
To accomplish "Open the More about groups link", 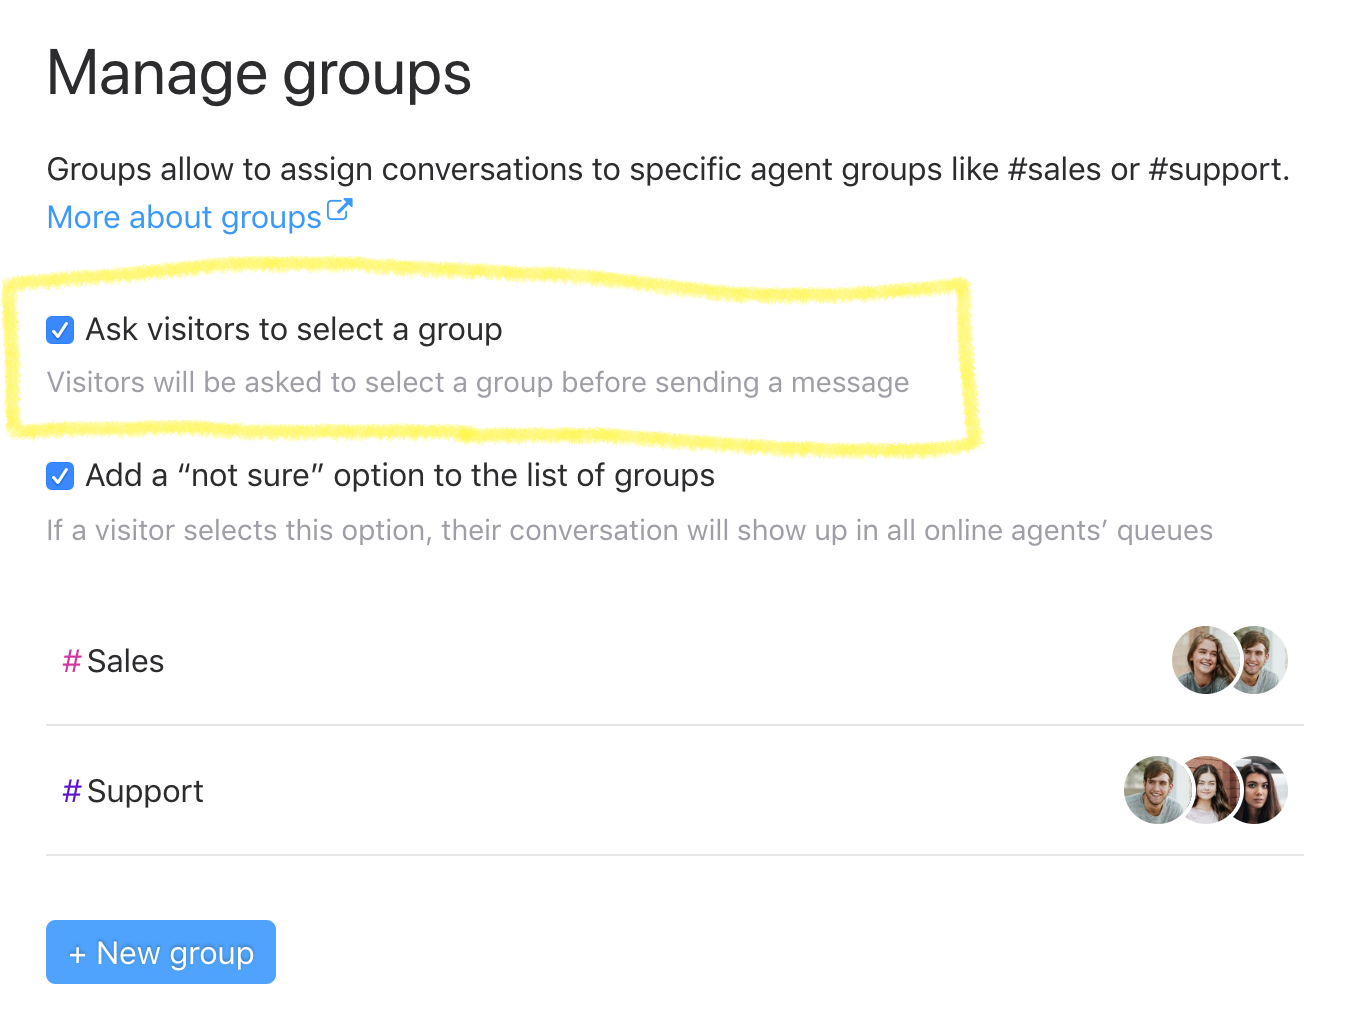I will [184, 217].
